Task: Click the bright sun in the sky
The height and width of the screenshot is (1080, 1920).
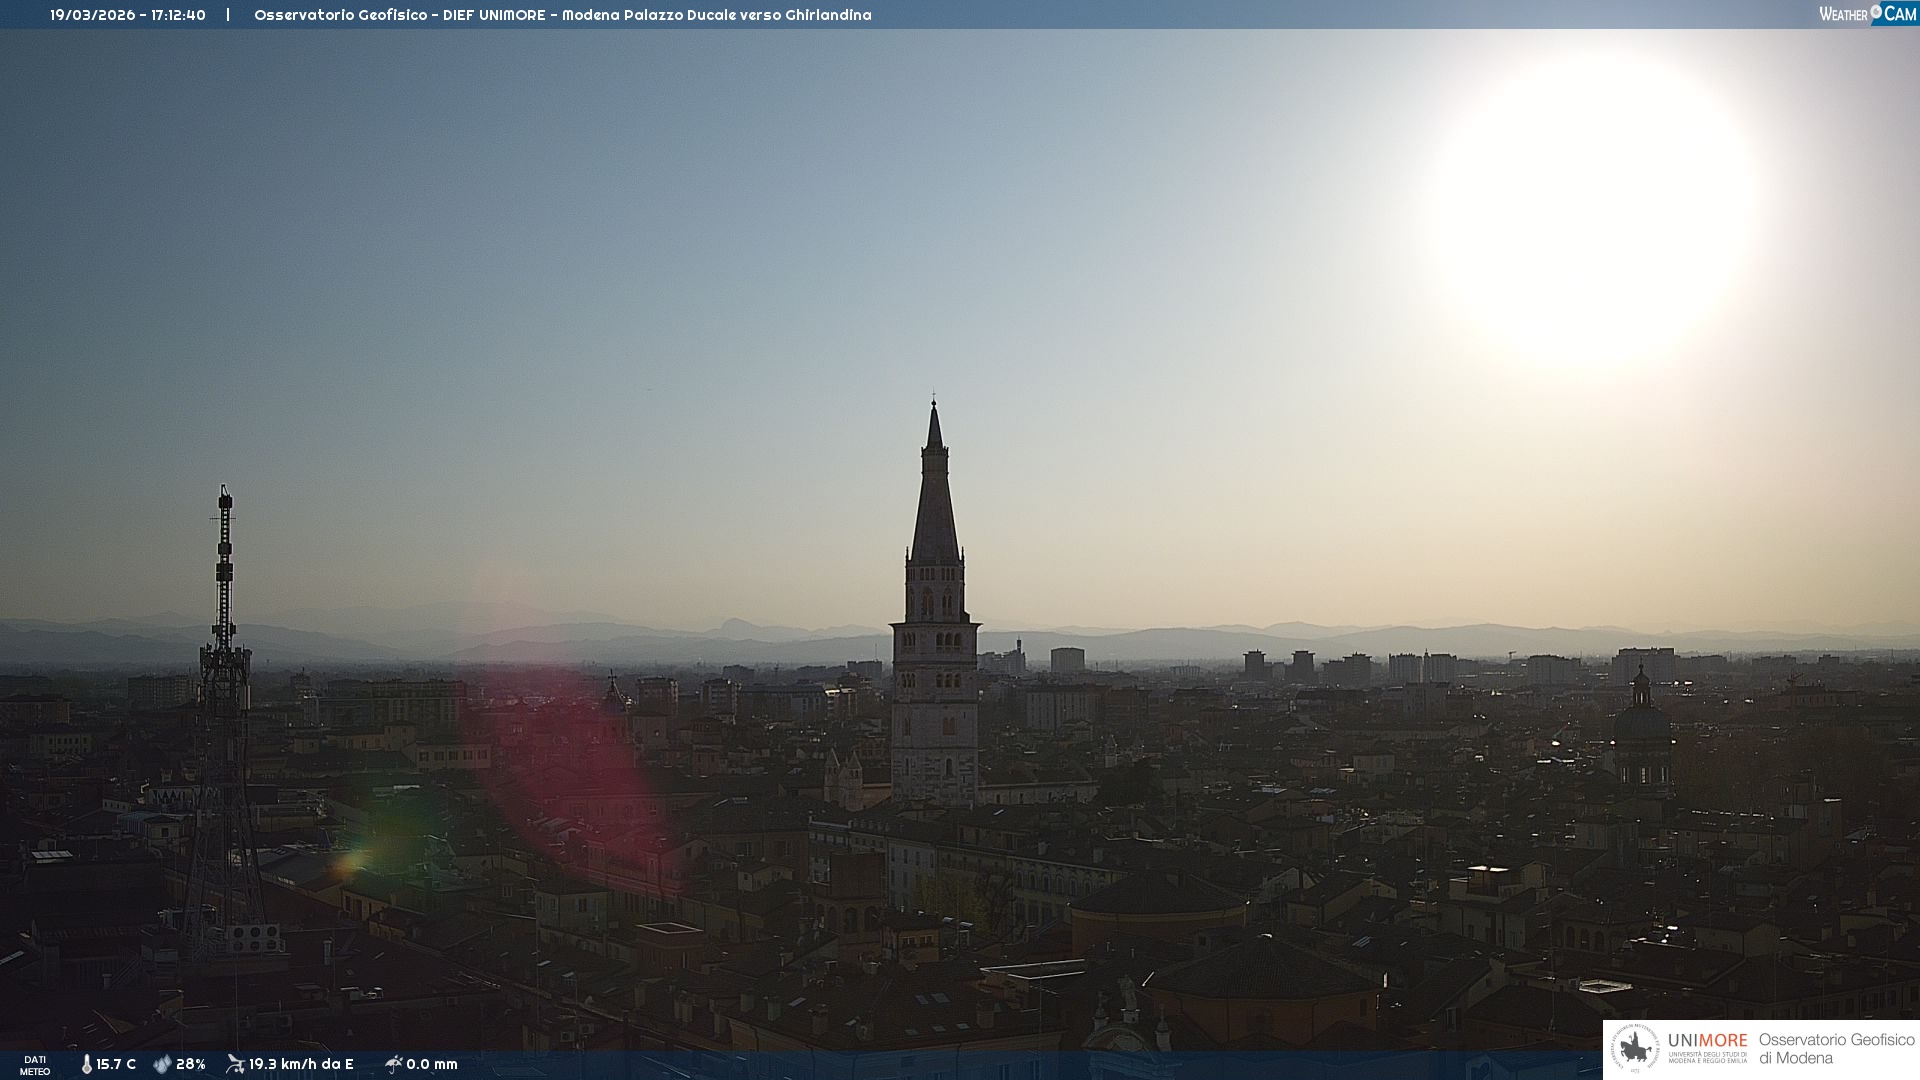Action: (x=1595, y=210)
